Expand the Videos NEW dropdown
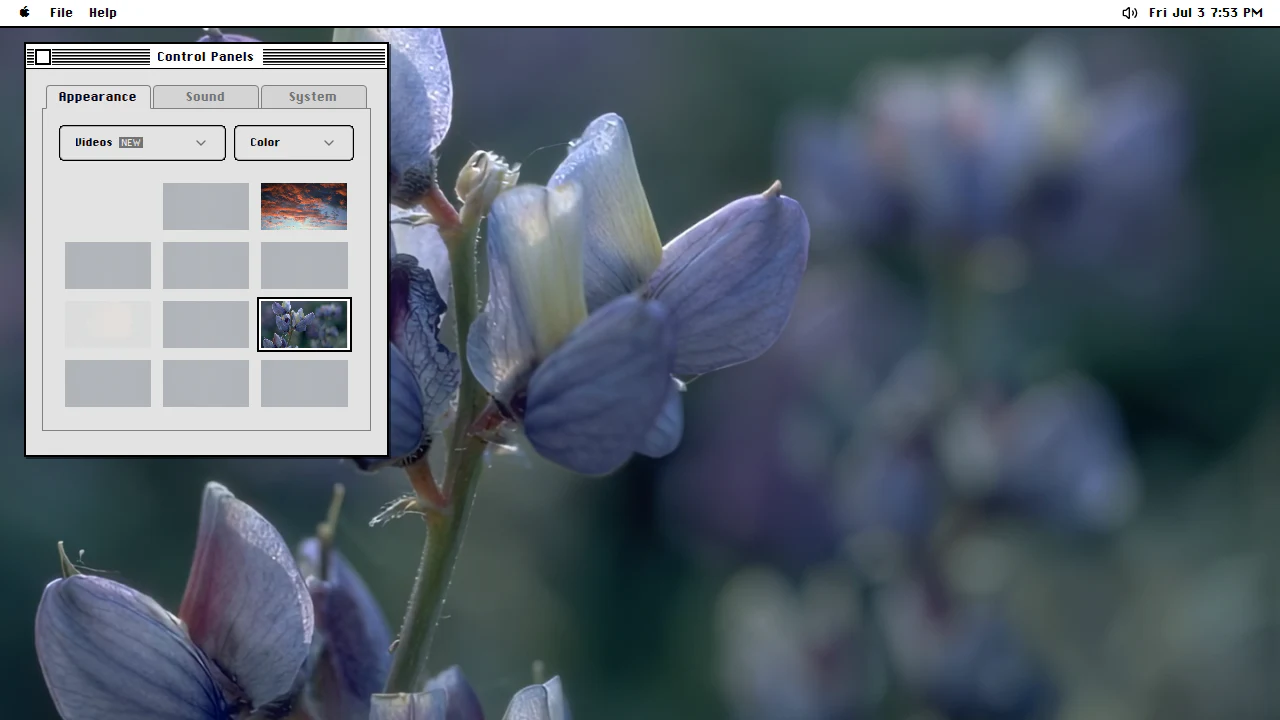 [142, 142]
